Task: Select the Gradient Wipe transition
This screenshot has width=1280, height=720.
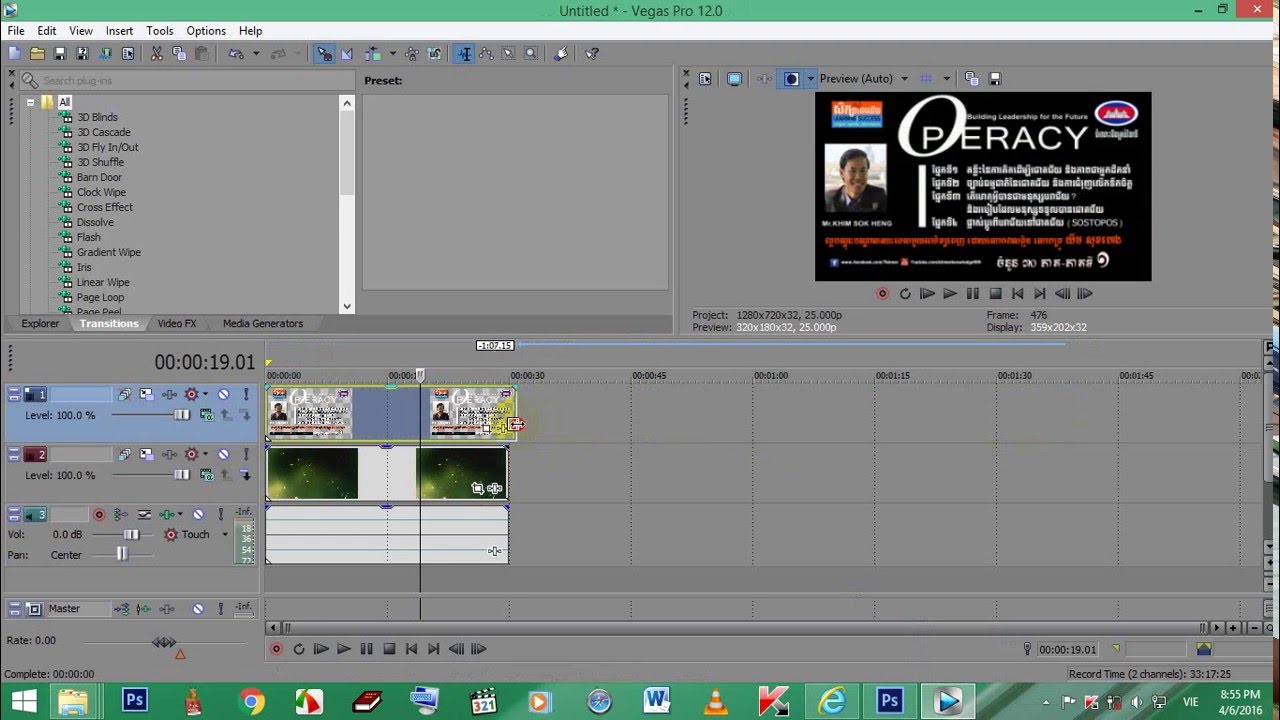Action: click(109, 252)
